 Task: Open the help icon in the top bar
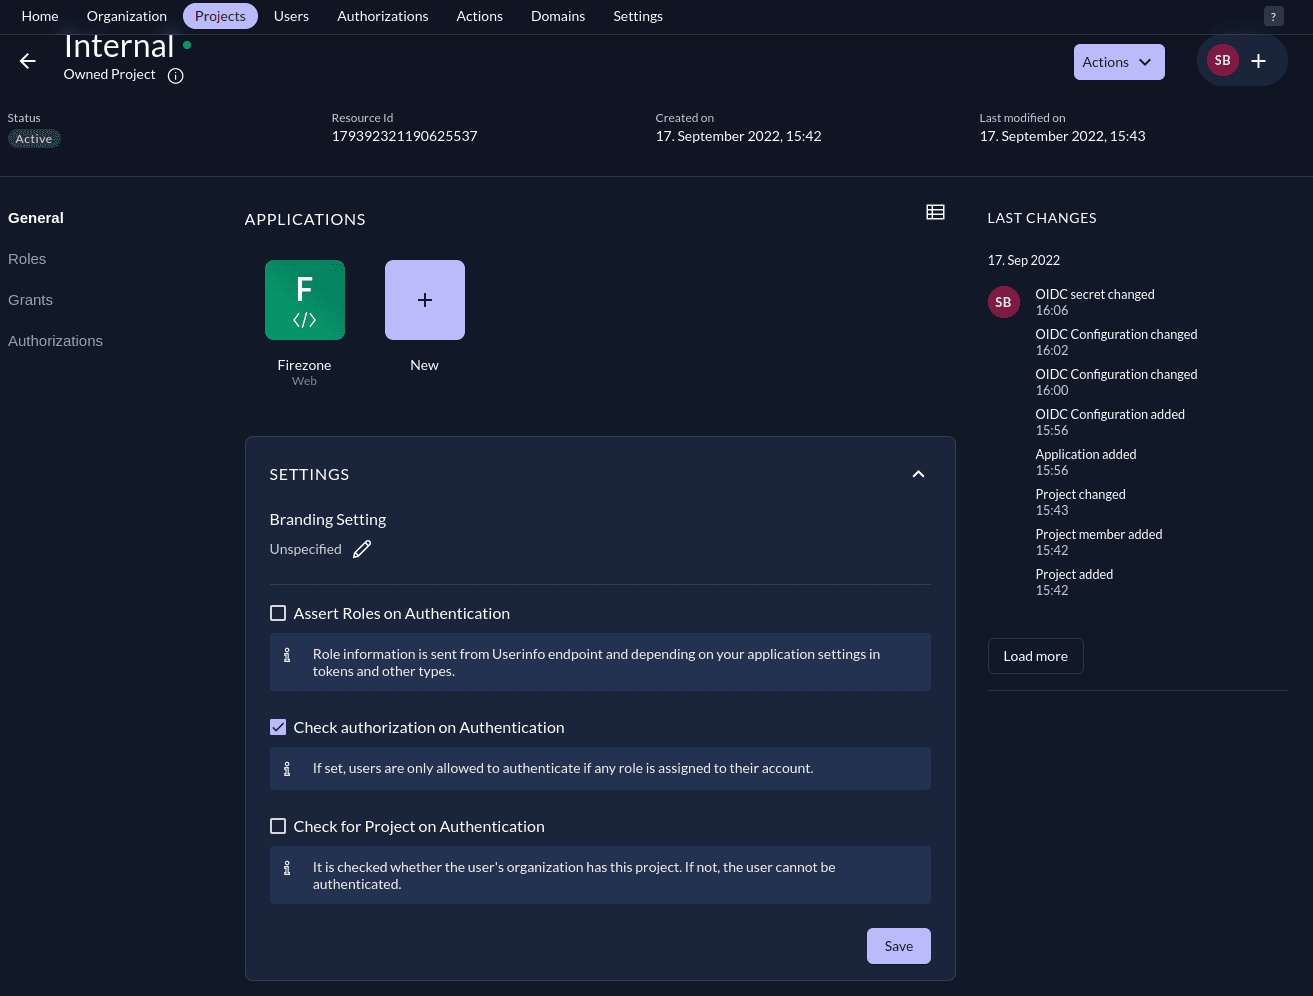tap(1273, 16)
